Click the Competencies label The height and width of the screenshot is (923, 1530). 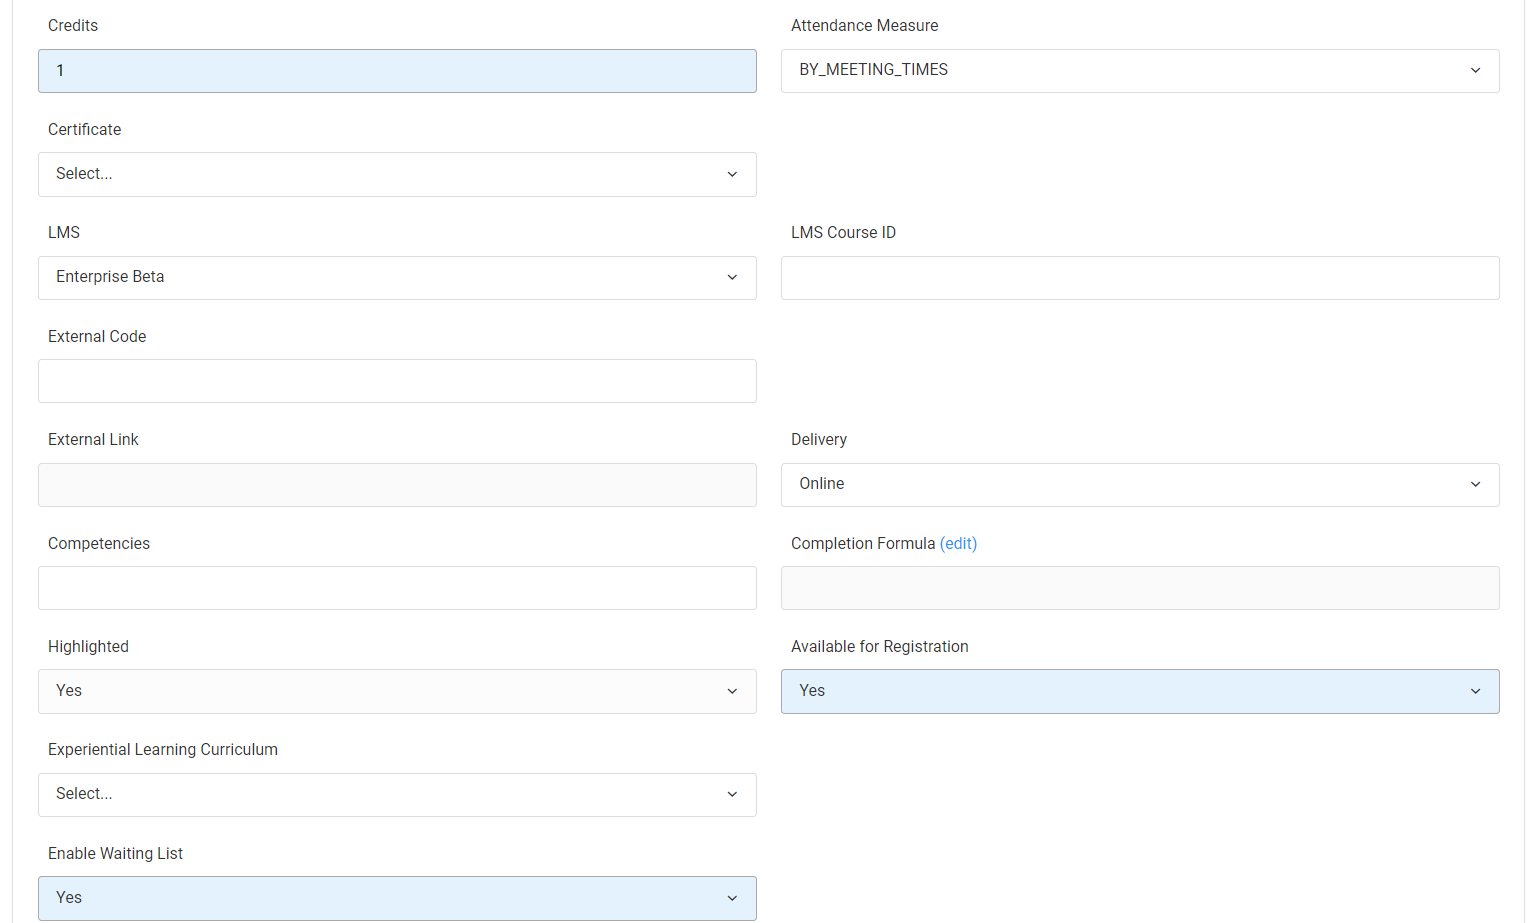point(99,543)
